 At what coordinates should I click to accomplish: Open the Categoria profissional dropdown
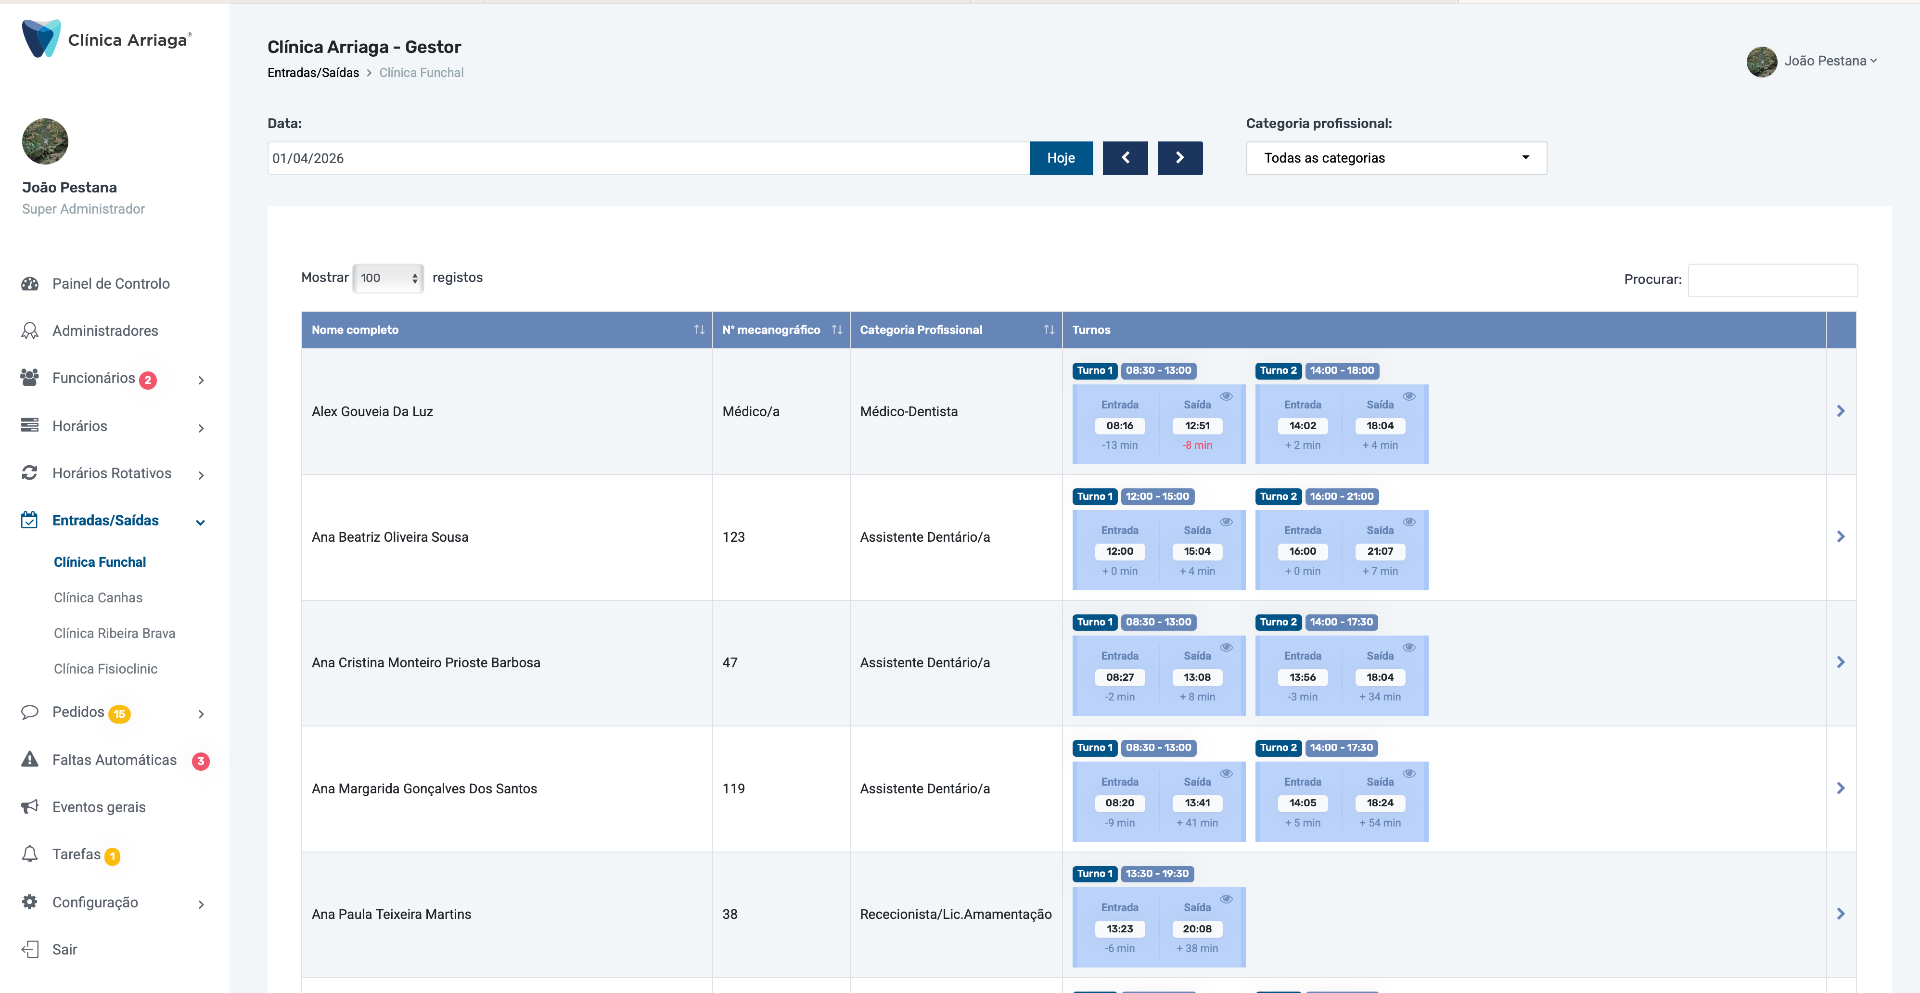click(x=1396, y=158)
